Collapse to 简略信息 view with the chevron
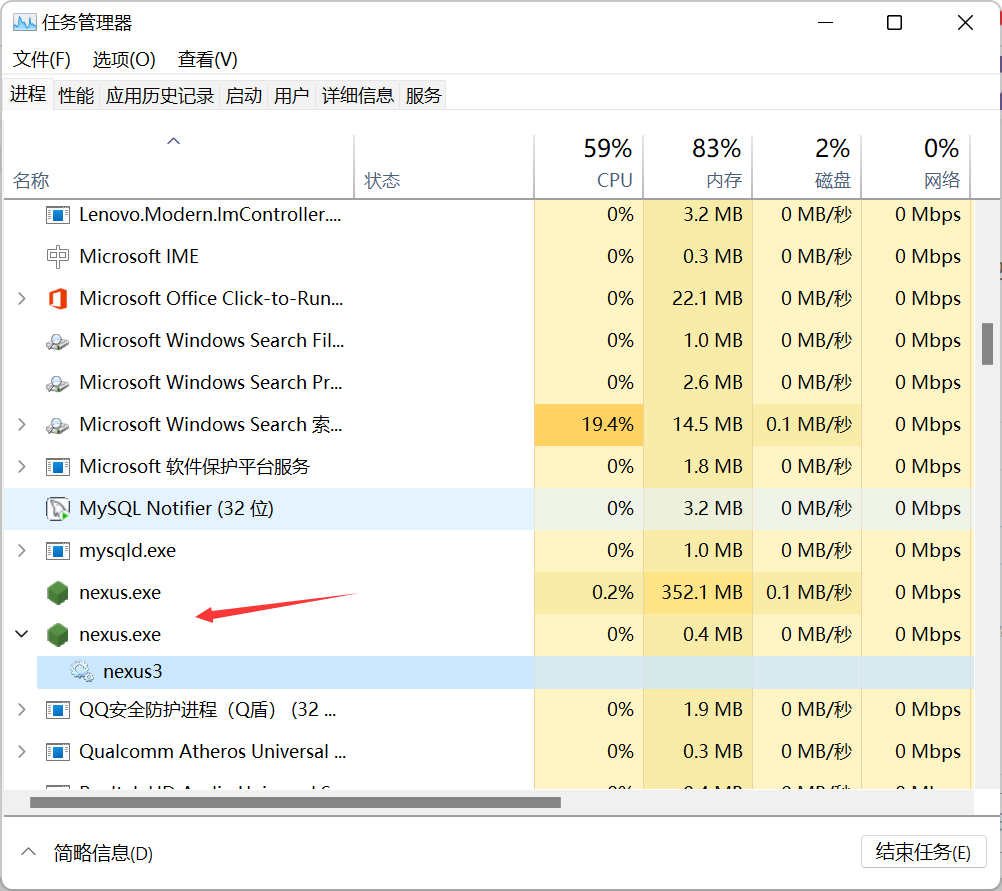Screen dimensions: 1002x891 click(28, 852)
